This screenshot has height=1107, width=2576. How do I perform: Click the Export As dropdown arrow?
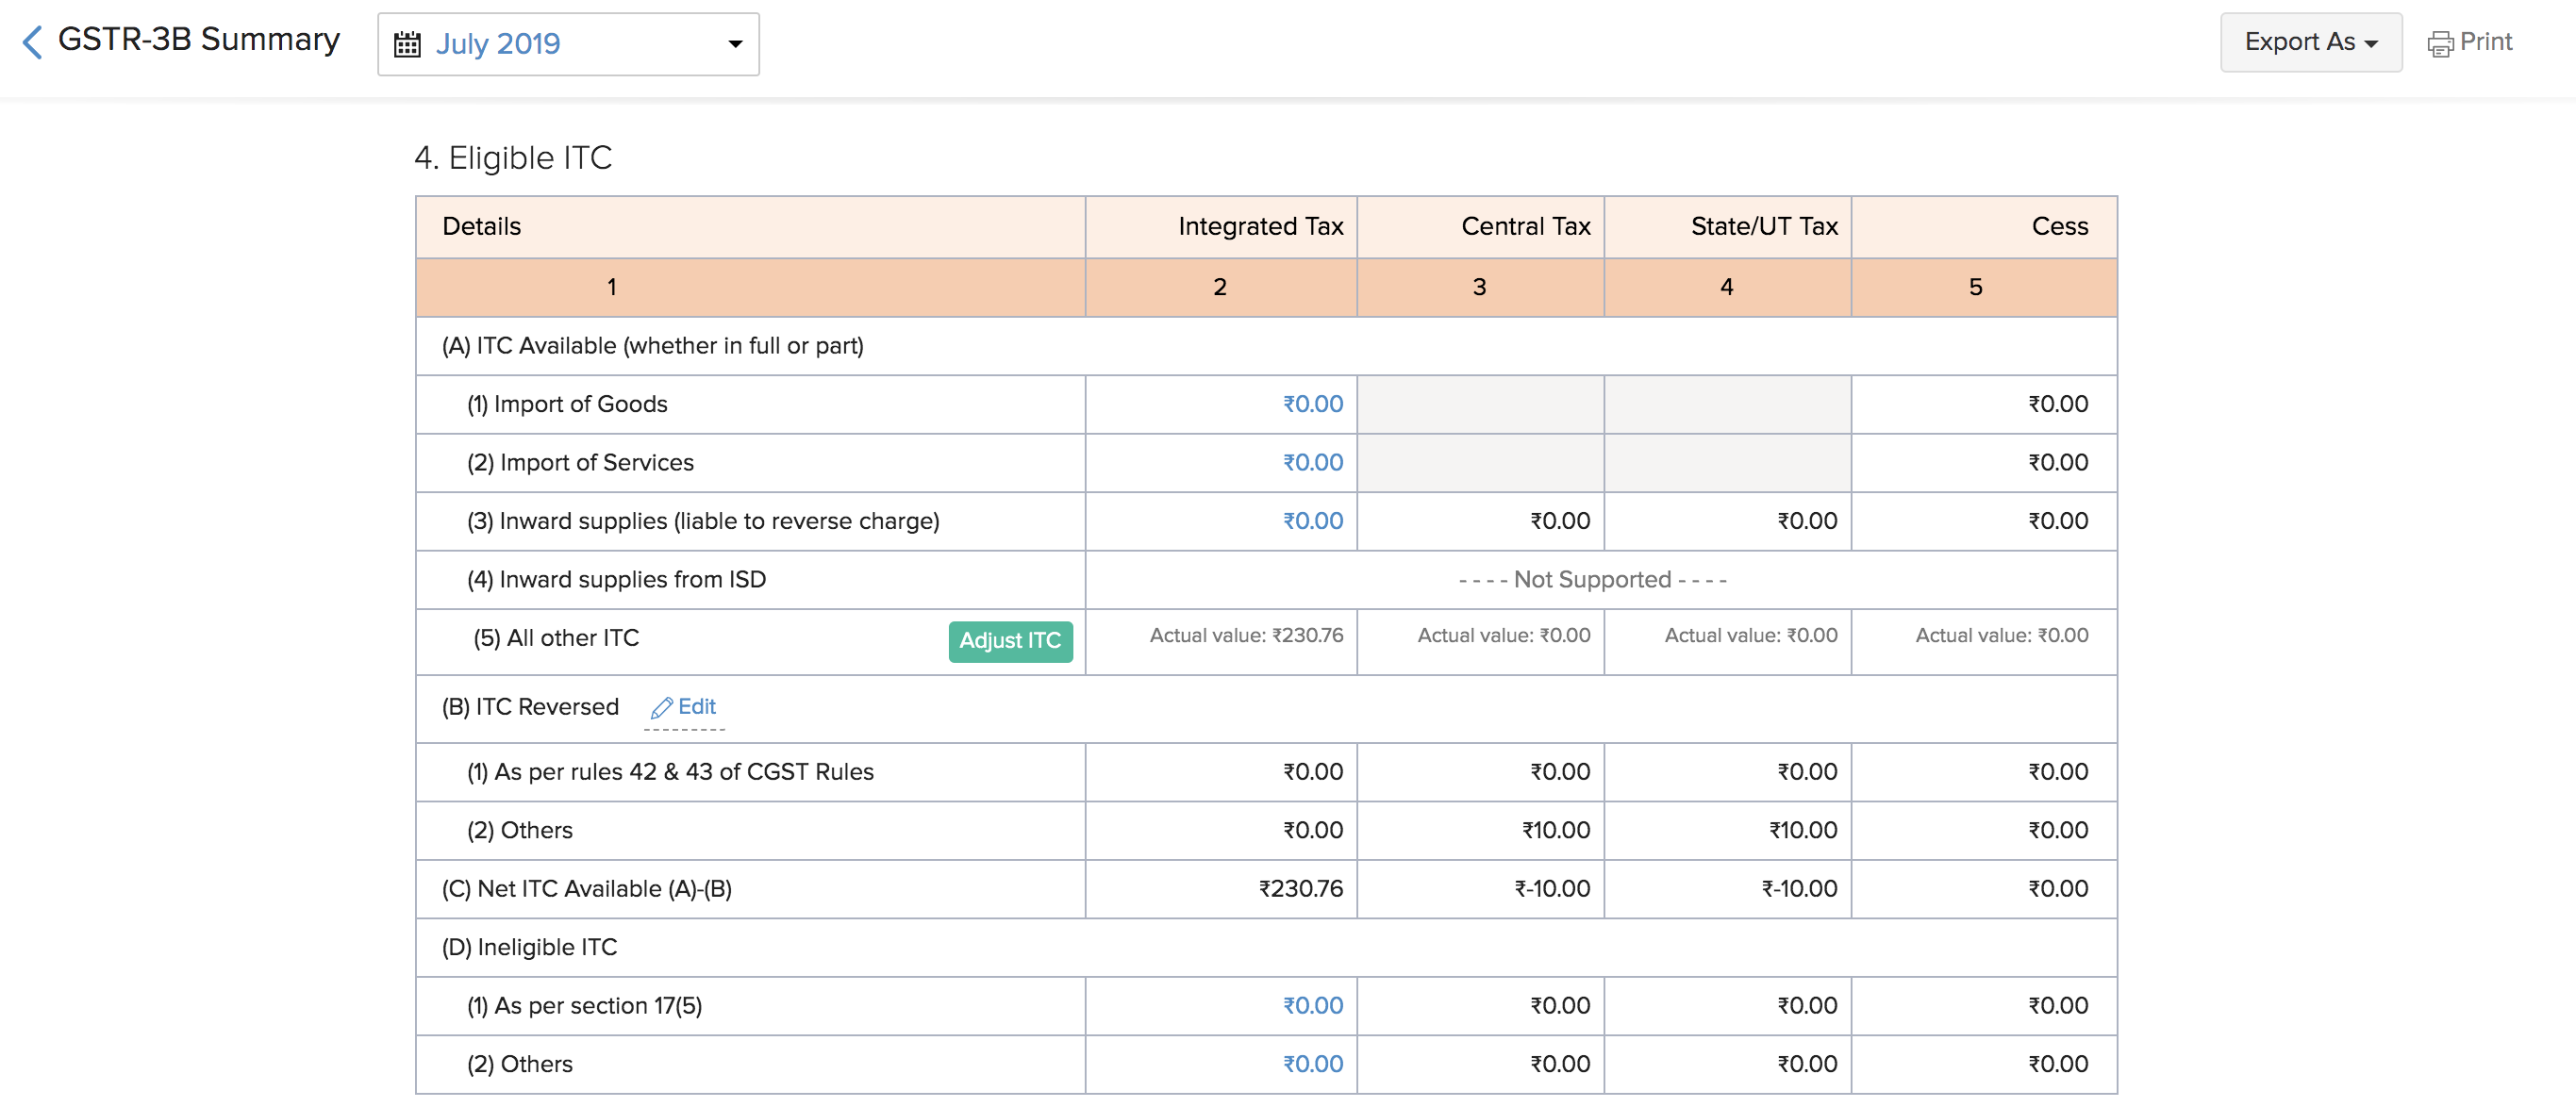(x=2379, y=42)
